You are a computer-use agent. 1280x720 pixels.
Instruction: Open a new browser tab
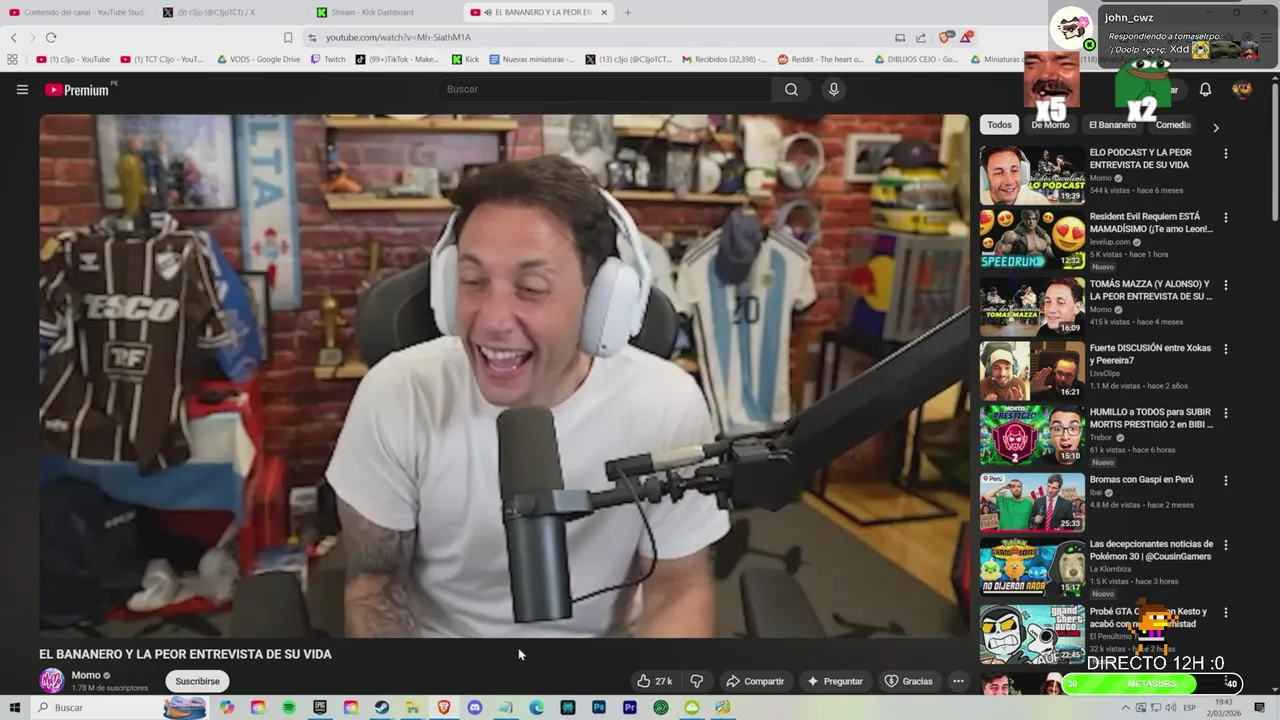point(628,12)
